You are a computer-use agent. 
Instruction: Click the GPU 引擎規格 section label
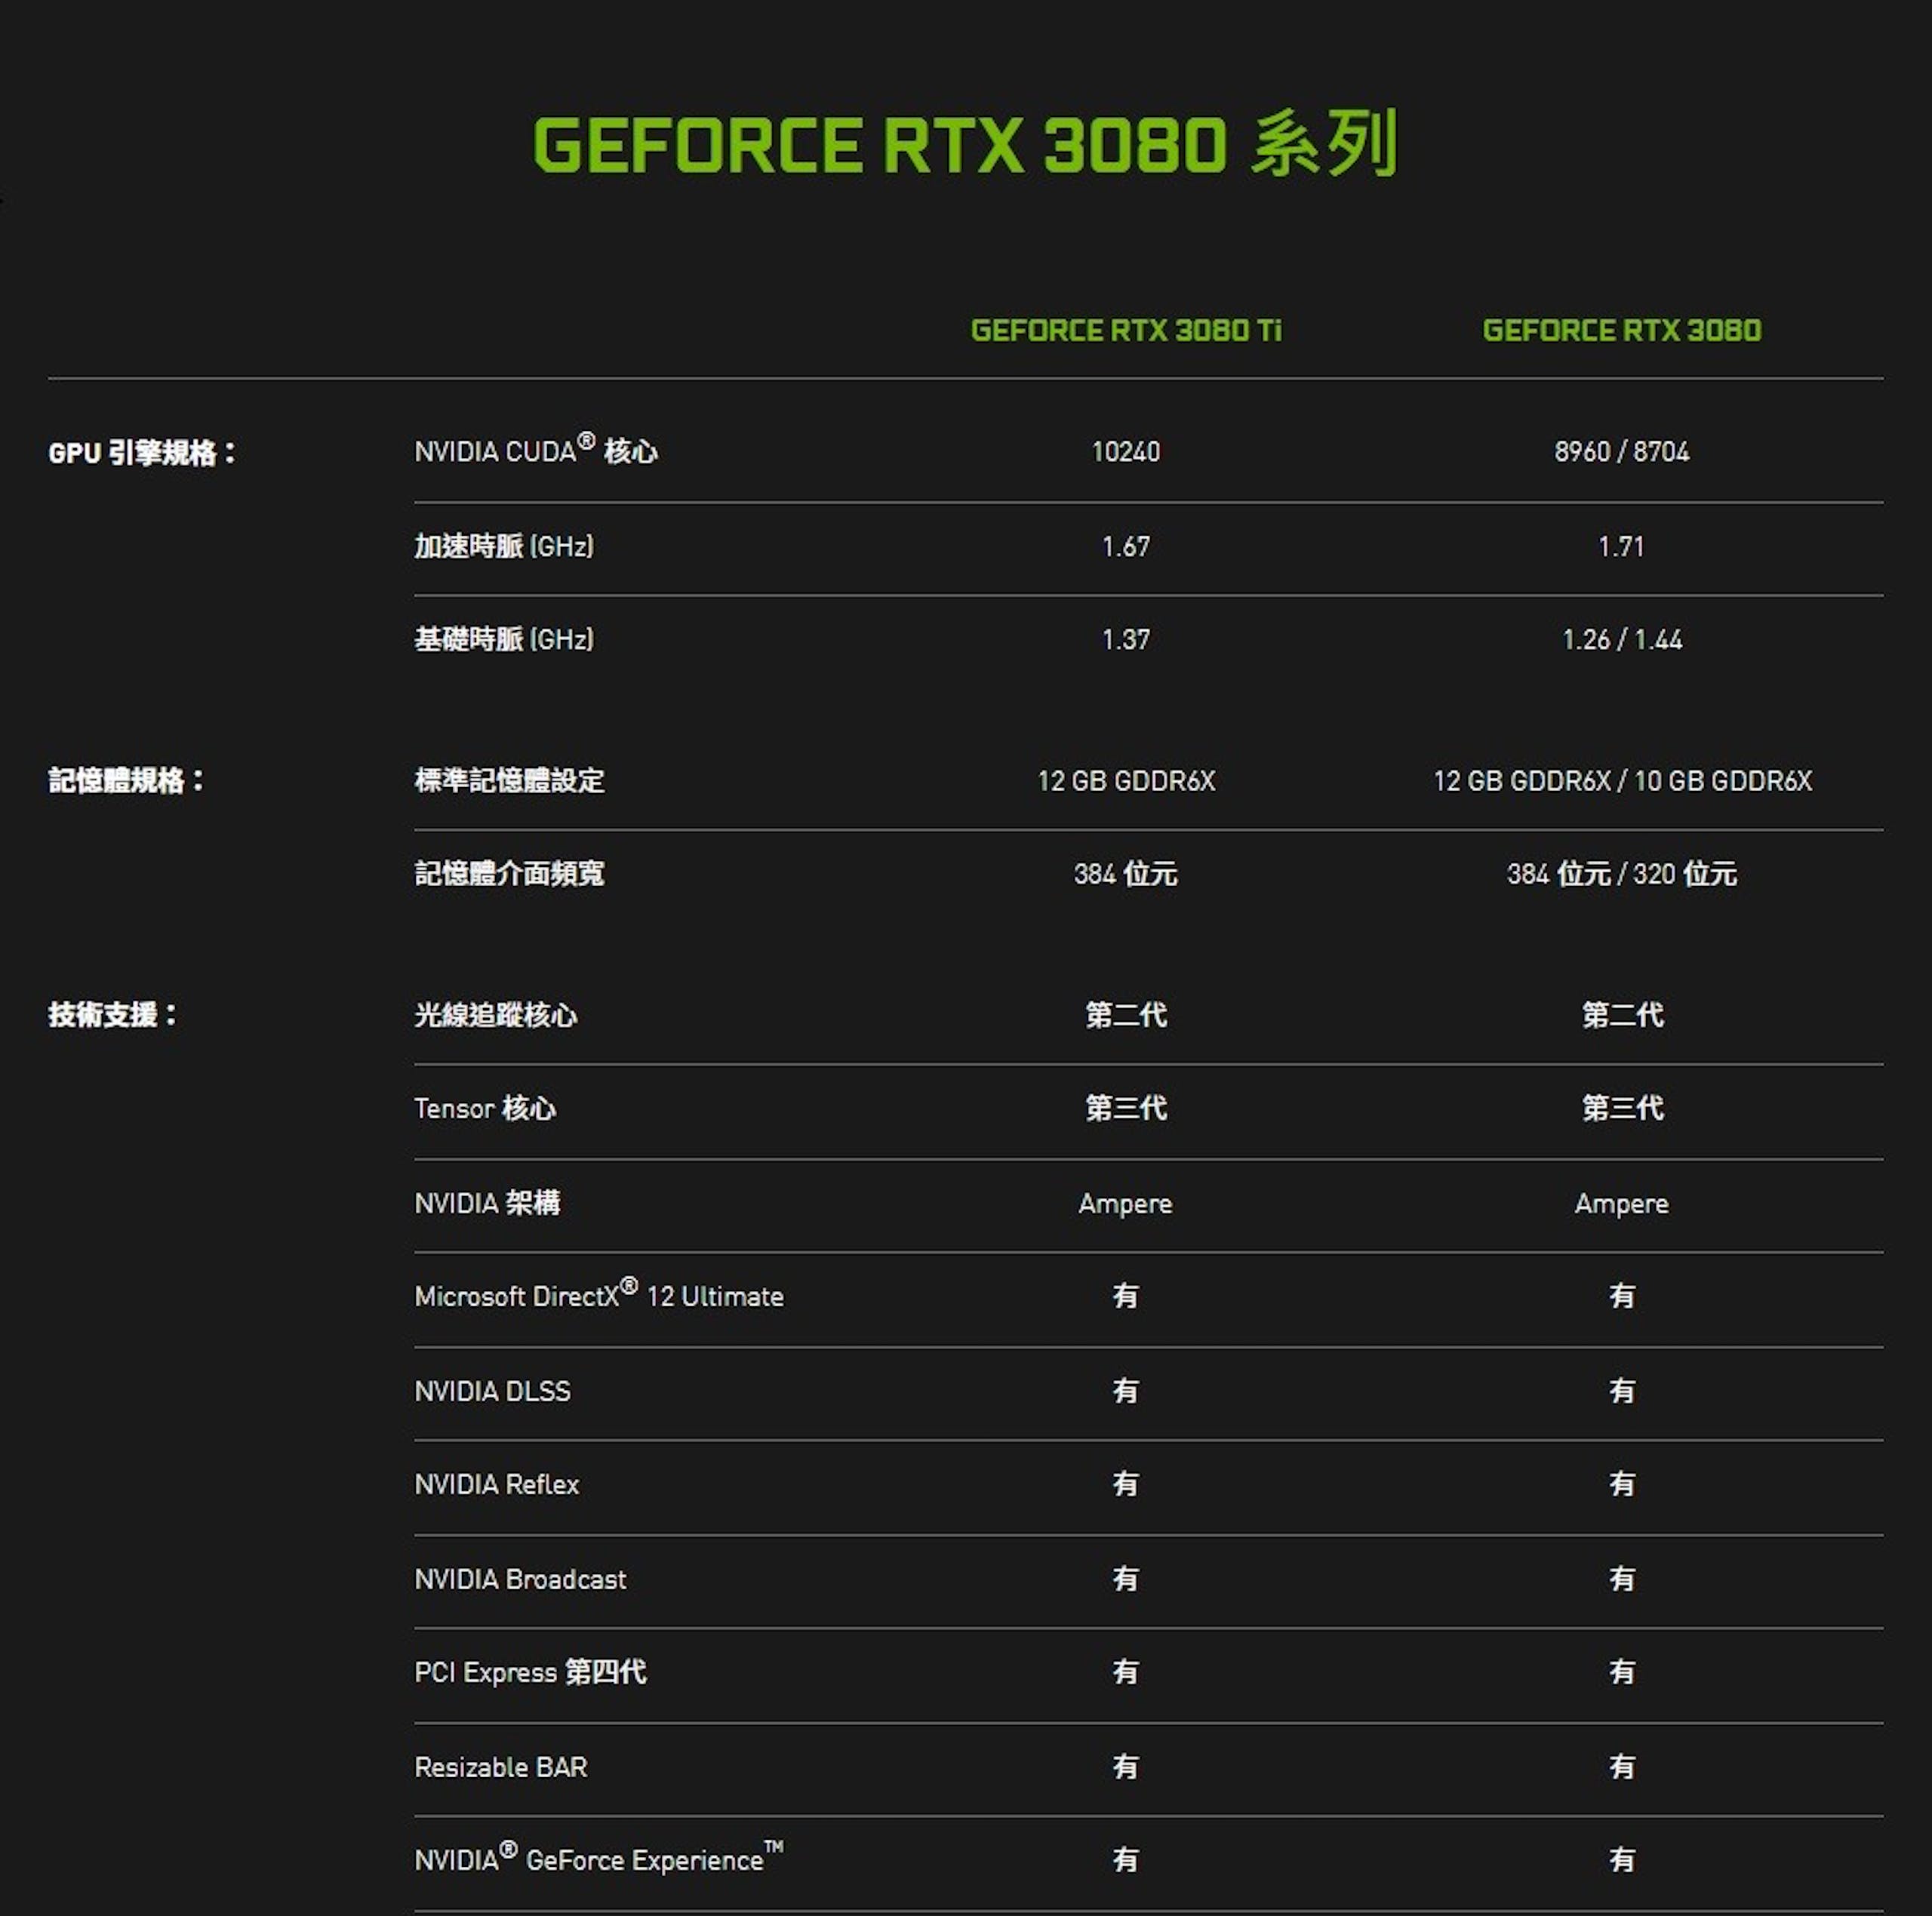click(142, 453)
